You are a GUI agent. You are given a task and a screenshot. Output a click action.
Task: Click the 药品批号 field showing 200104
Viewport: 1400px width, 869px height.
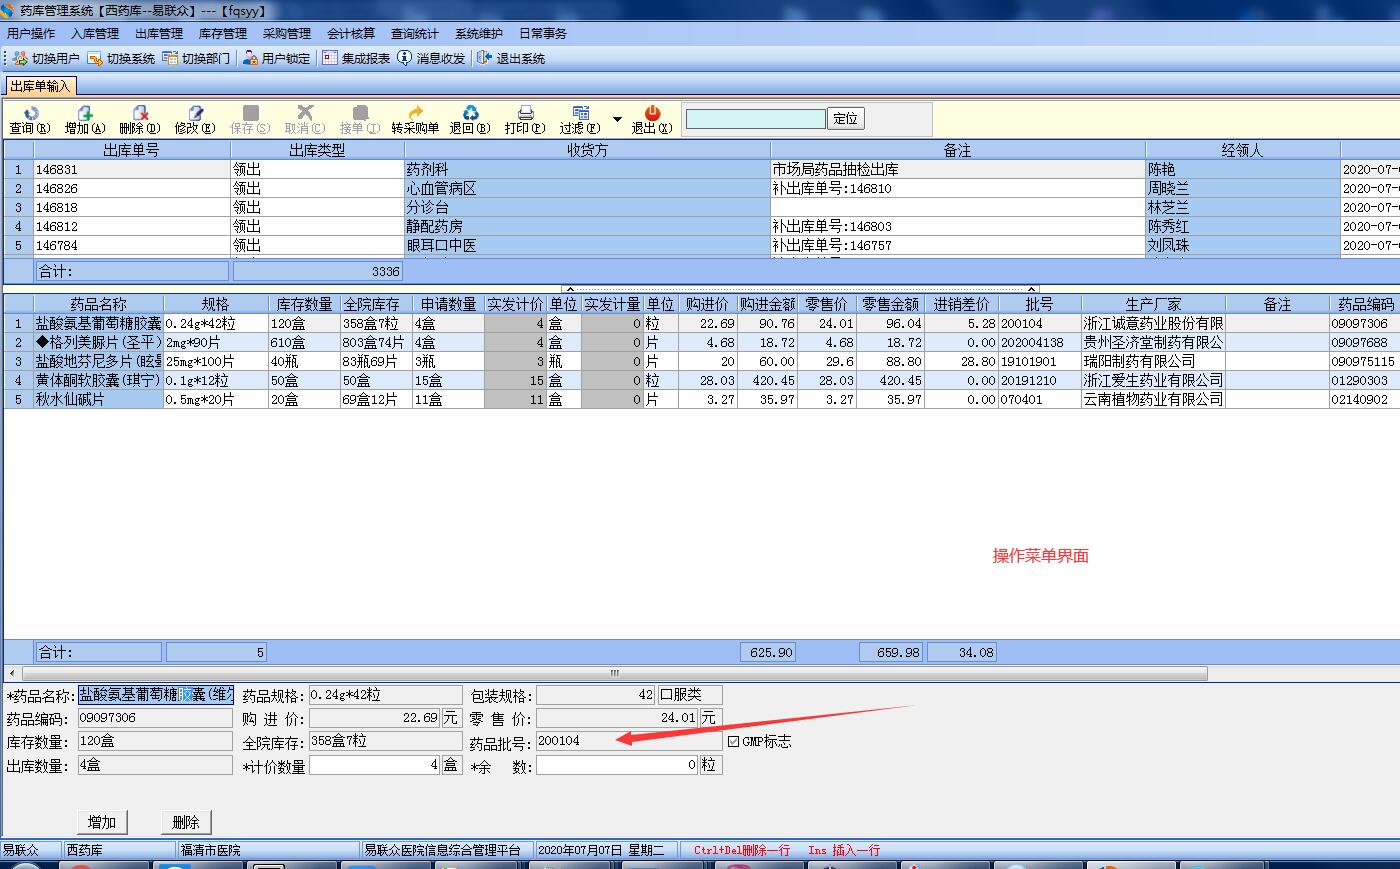click(x=629, y=741)
